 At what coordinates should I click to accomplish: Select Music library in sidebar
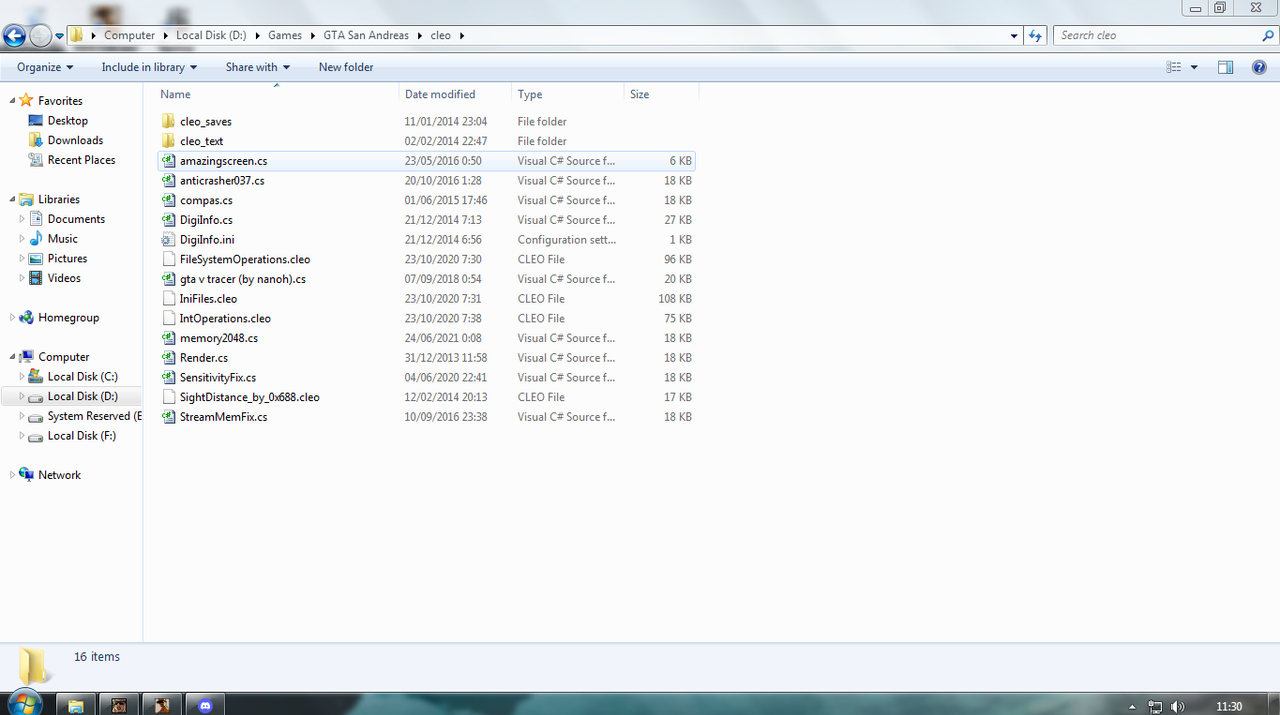[62, 239]
